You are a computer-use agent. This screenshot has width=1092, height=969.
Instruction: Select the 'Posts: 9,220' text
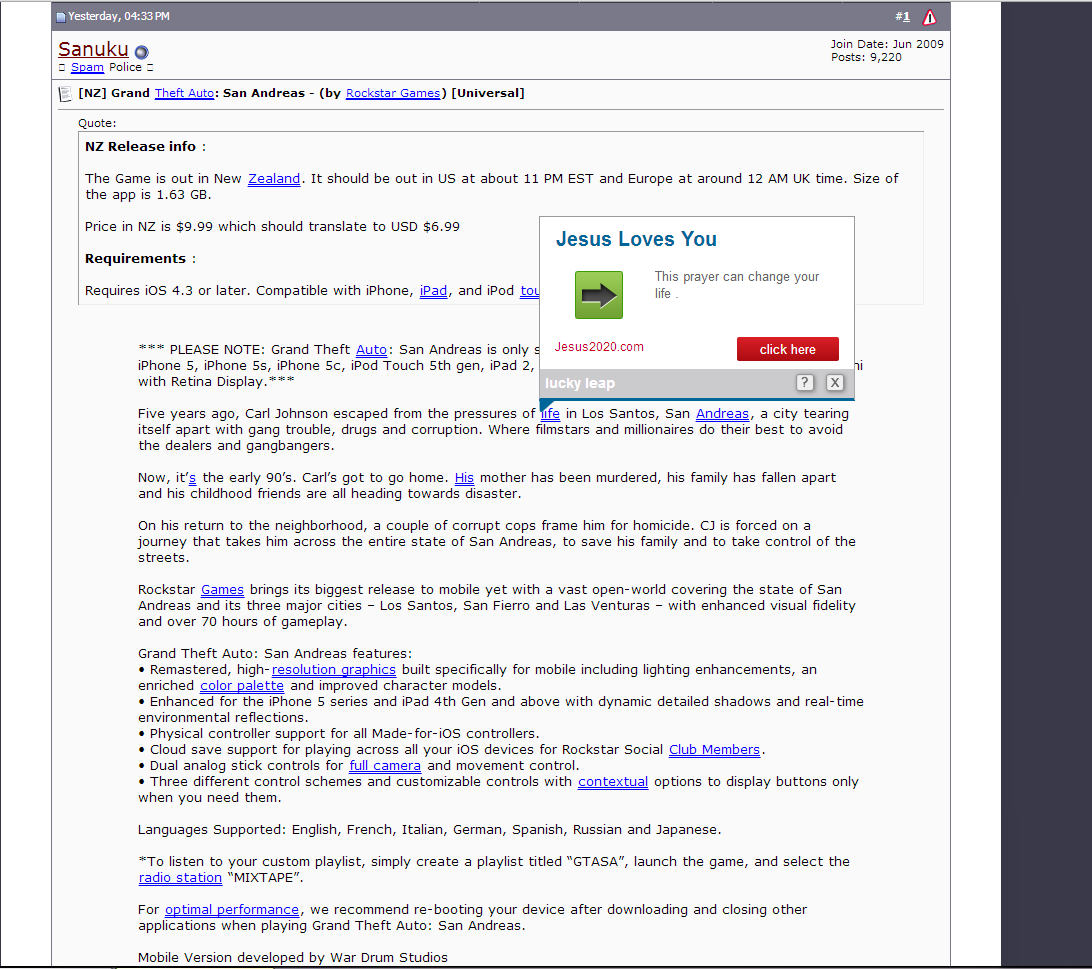point(866,57)
